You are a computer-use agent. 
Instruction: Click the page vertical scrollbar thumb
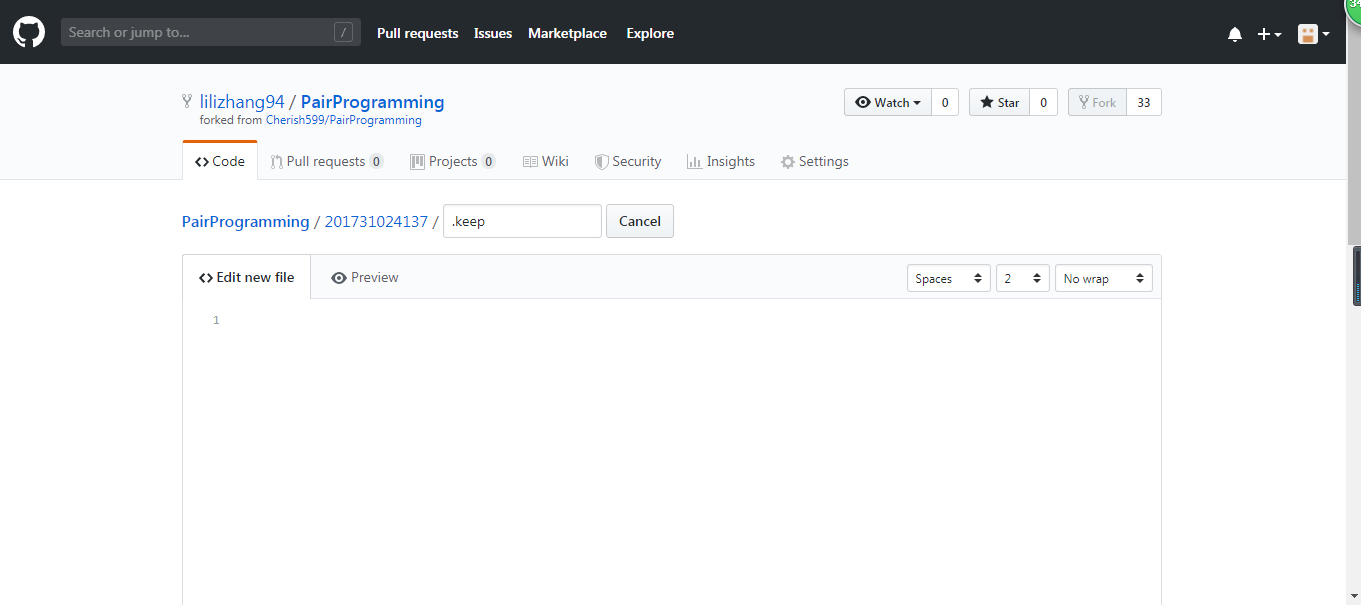[1354, 130]
